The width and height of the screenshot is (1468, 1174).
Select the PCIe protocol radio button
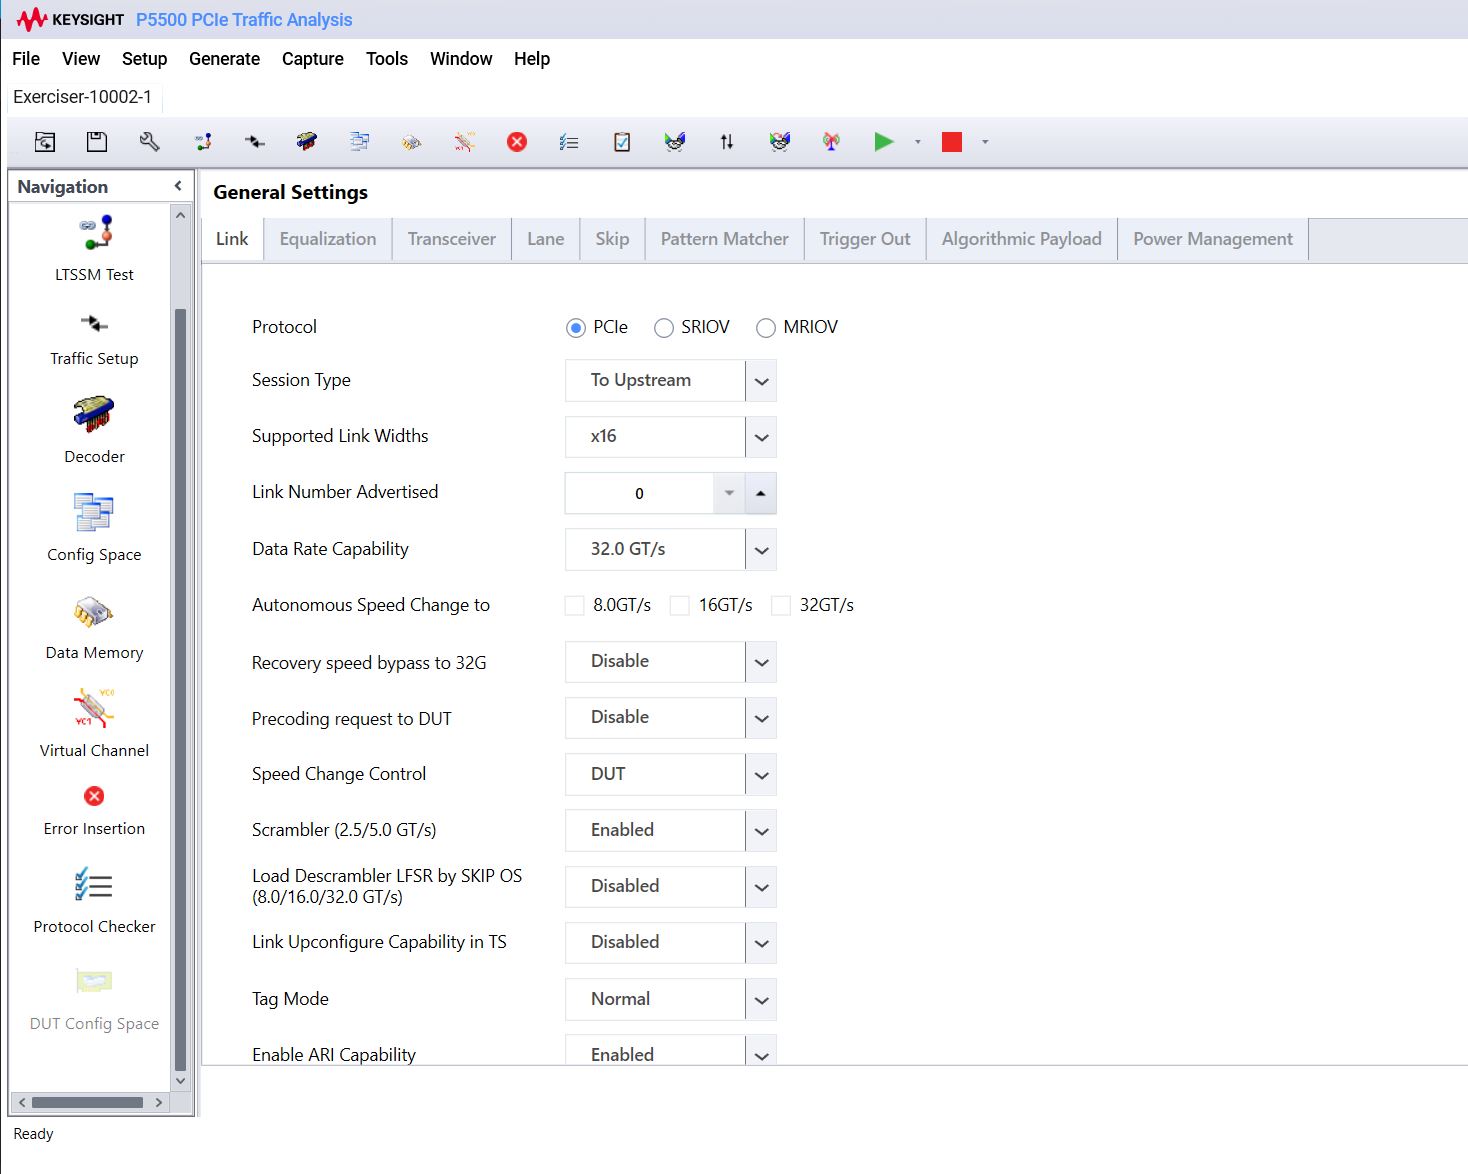click(x=576, y=328)
